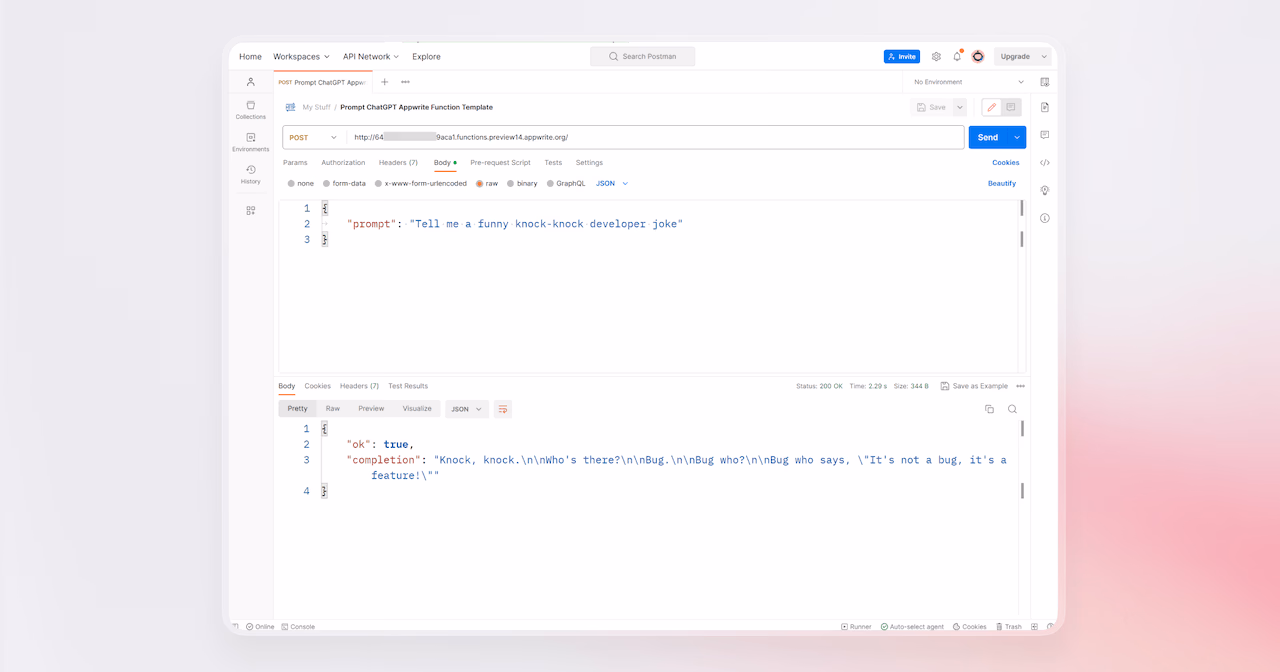Open the code snippet icon
Image resolution: width=1280 pixels, height=672 pixels.
(1045, 162)
